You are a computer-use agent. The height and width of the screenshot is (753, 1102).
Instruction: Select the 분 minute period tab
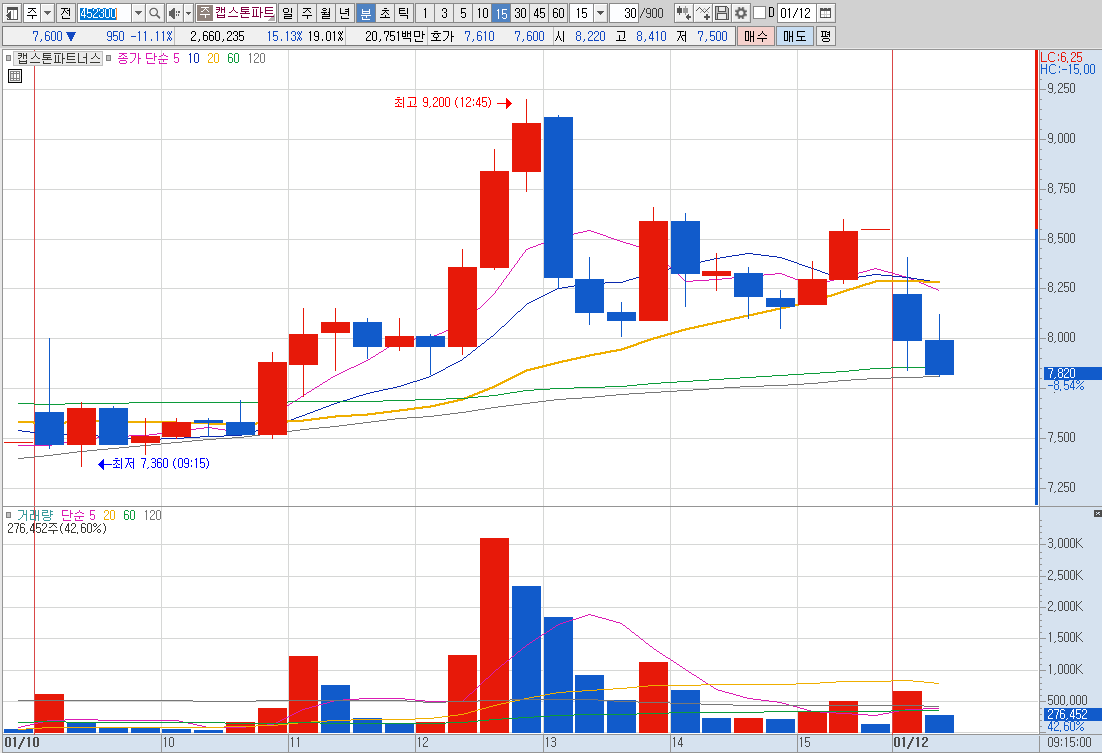coord(365,13)
